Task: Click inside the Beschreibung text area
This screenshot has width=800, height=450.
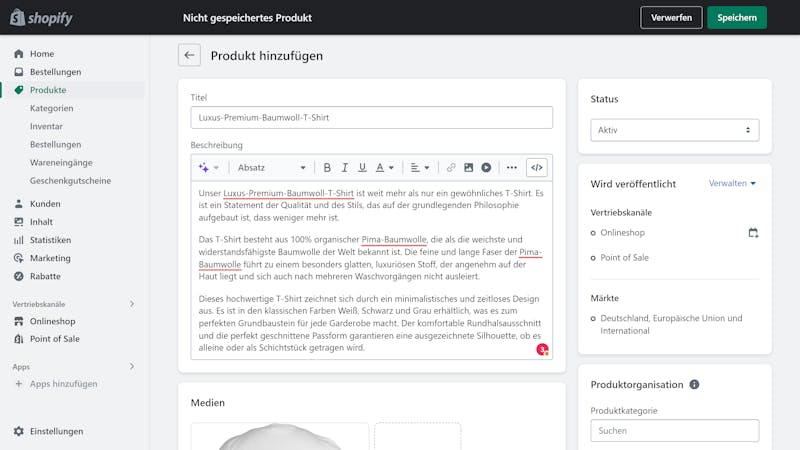Action: (371, 270)
